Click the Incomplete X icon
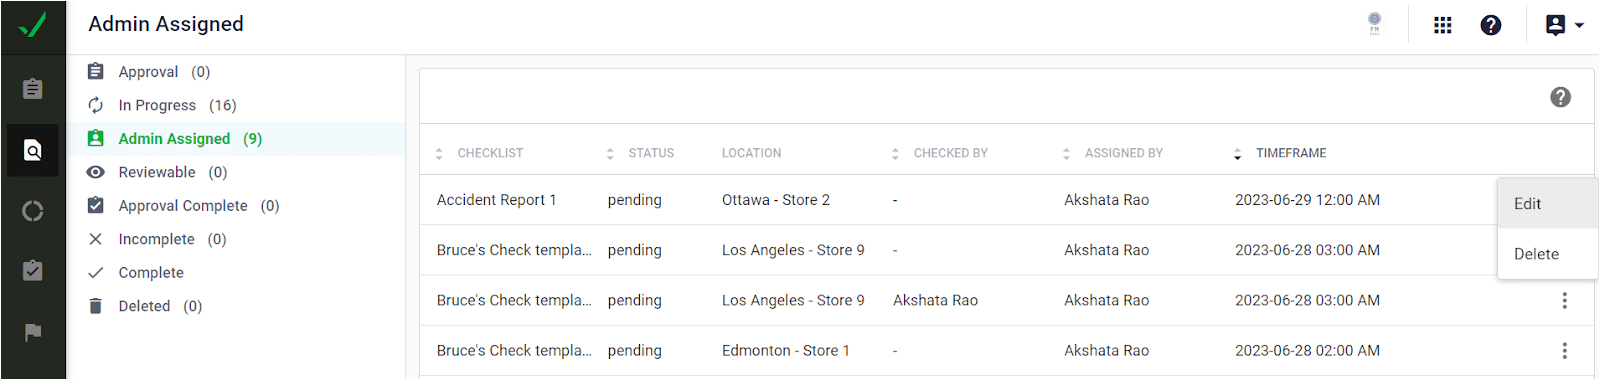1600x380 pixels. click(x=96, y=239)
